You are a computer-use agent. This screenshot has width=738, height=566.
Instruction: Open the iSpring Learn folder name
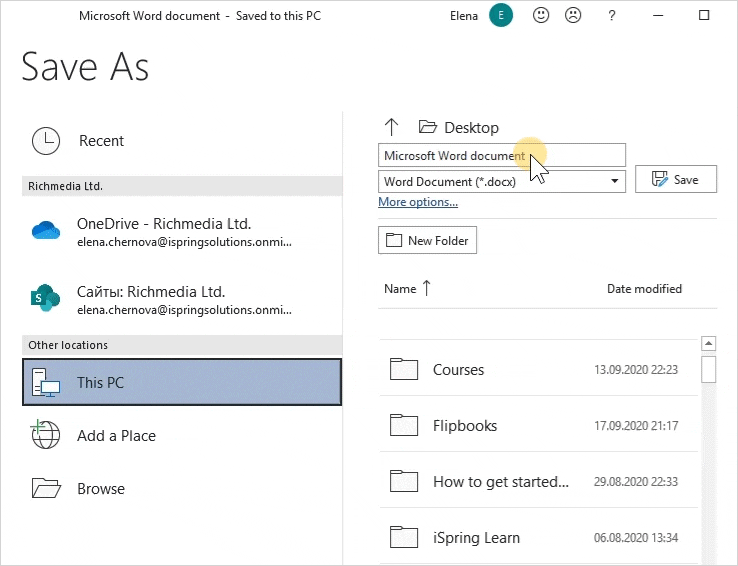point(476,538)
